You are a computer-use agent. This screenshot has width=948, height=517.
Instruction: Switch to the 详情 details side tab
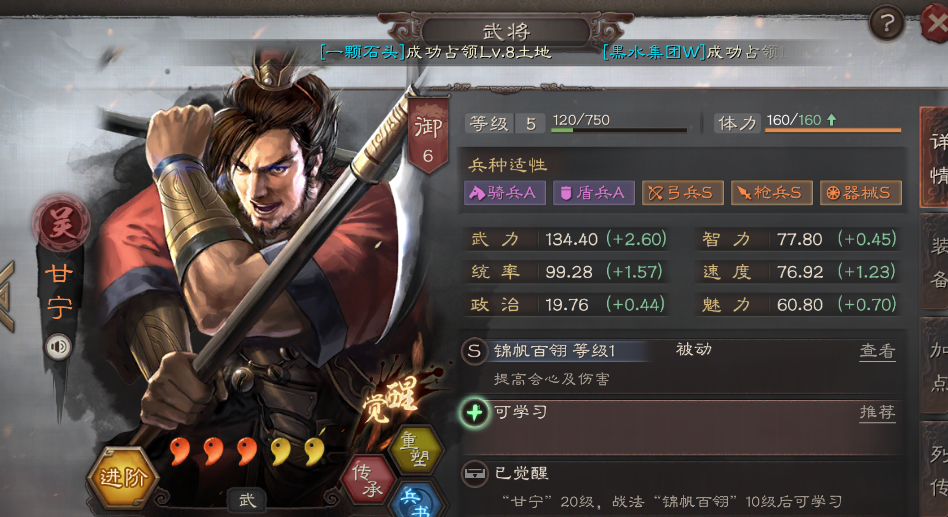coord(936,158)
